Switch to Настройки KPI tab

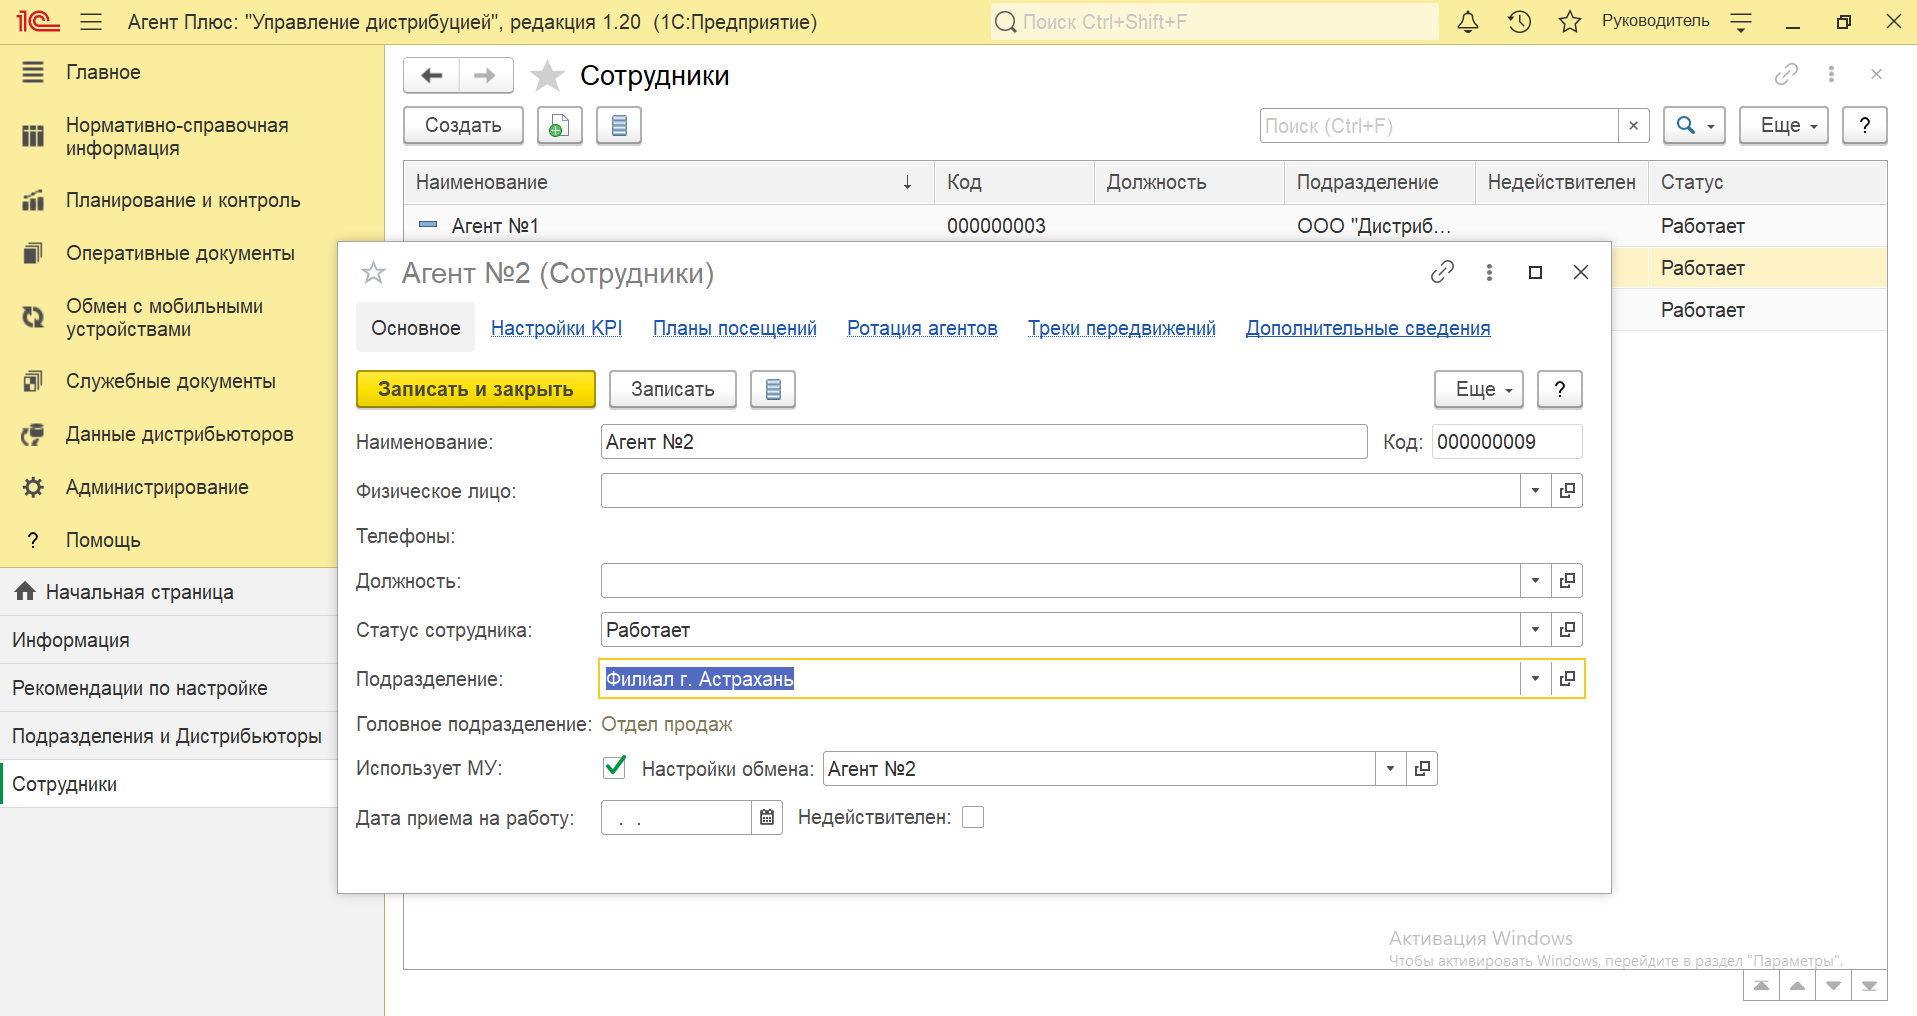point(556,328)
